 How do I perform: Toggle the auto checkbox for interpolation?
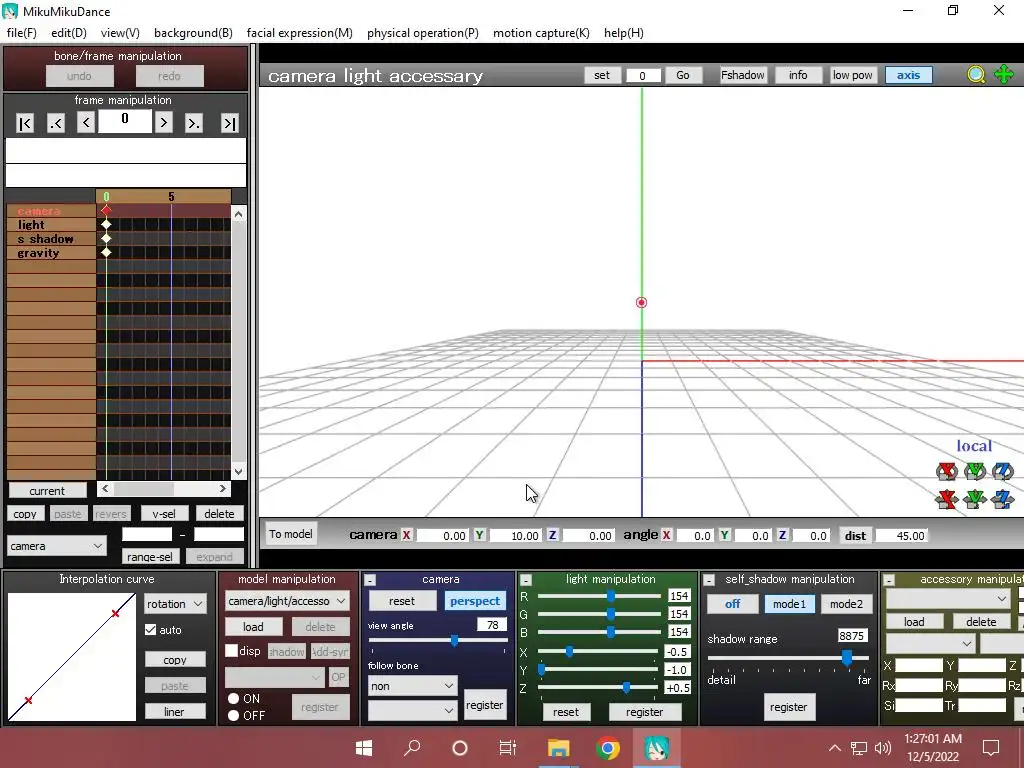[x=150, y=630]
